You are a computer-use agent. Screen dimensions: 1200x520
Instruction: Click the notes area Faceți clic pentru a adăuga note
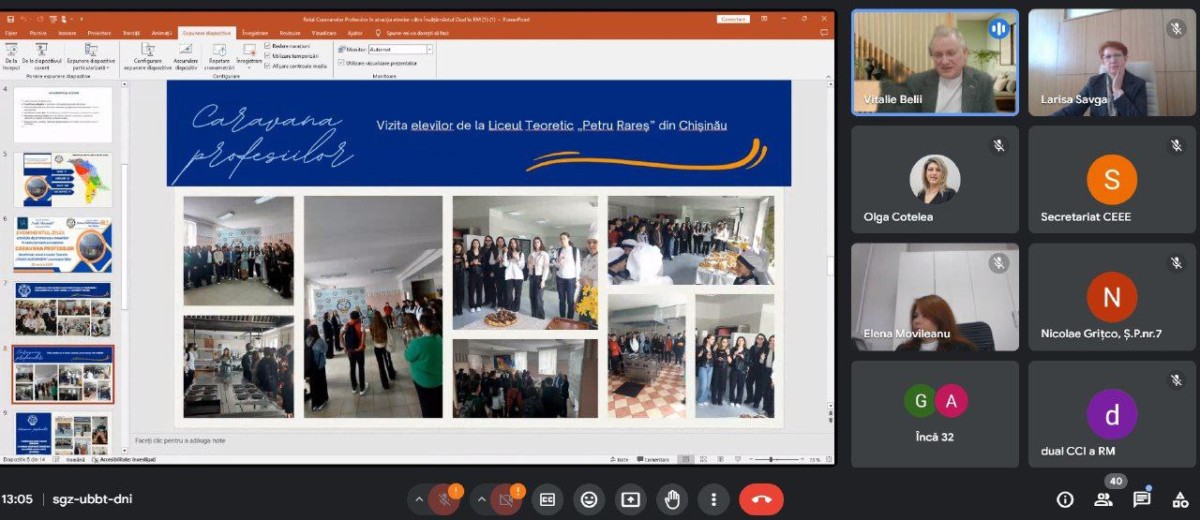181,440
